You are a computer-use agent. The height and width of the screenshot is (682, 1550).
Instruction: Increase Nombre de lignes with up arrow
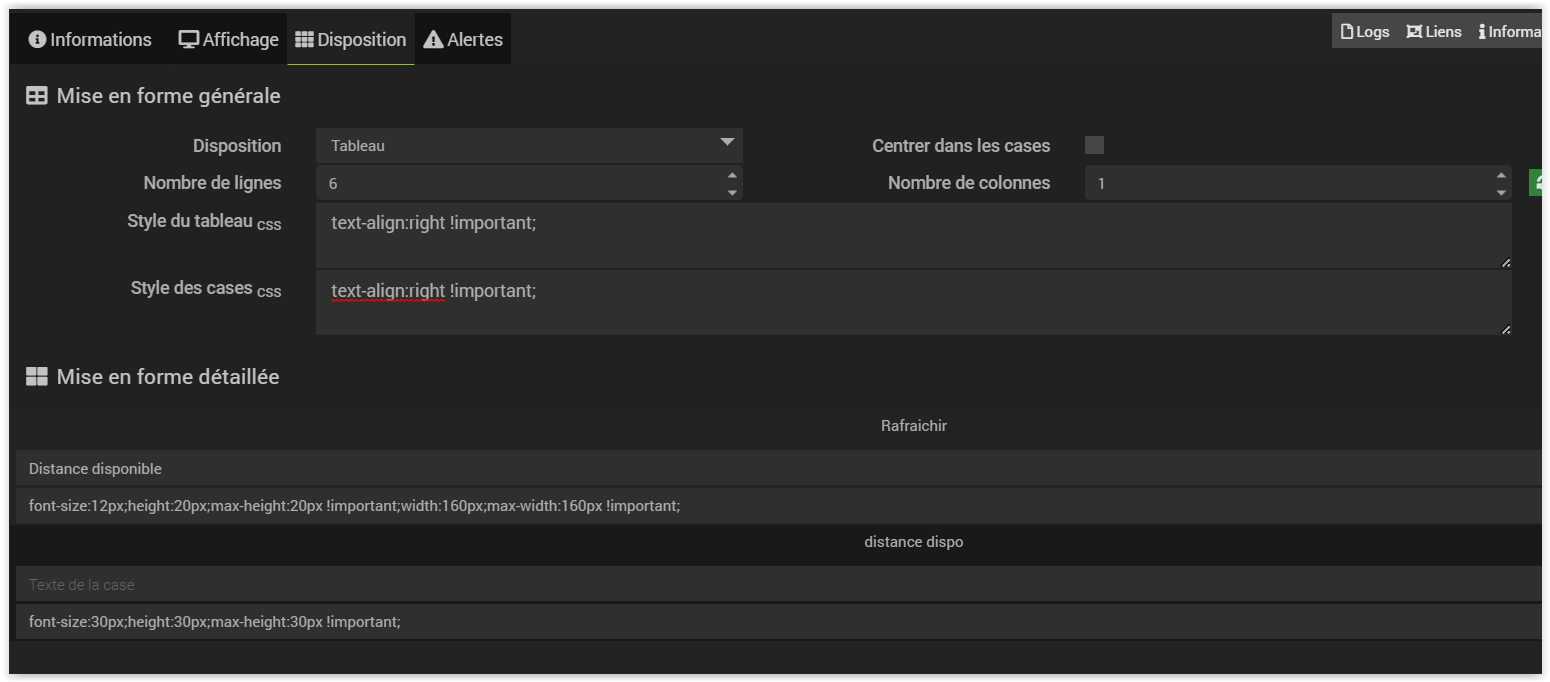(732, 175)
